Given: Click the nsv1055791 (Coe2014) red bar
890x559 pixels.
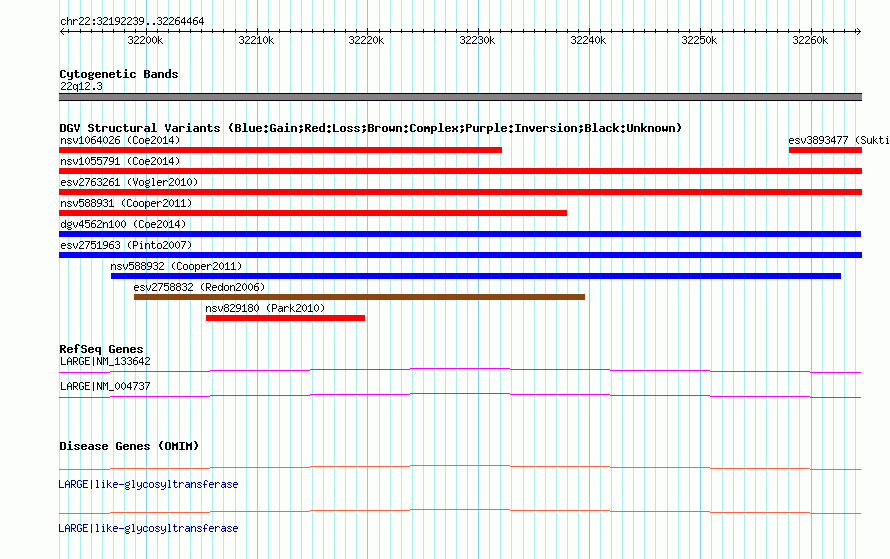Looking at the screenshot, I should [x=460, y=171].
